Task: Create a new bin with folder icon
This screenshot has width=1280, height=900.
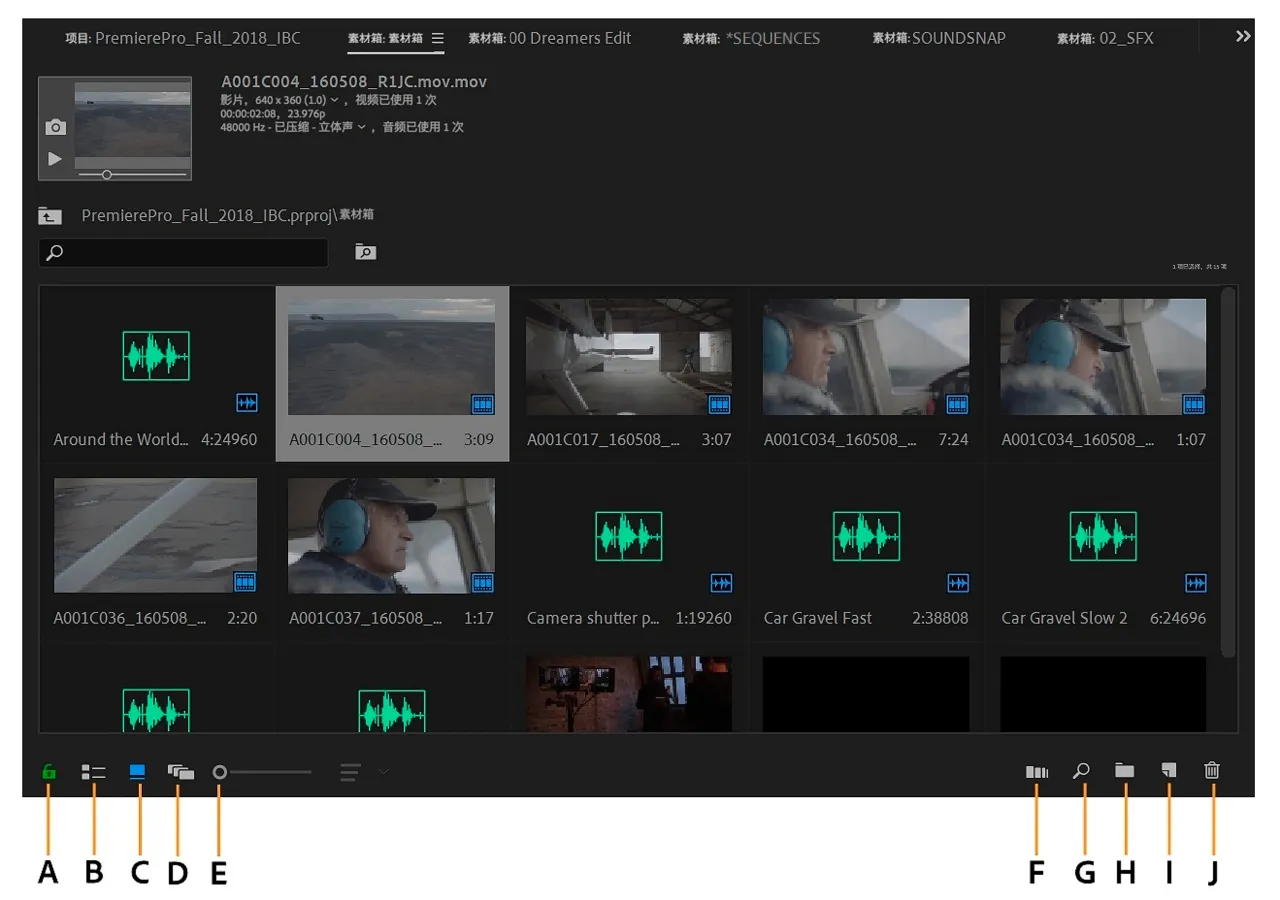Action: tap(1125, 771)
